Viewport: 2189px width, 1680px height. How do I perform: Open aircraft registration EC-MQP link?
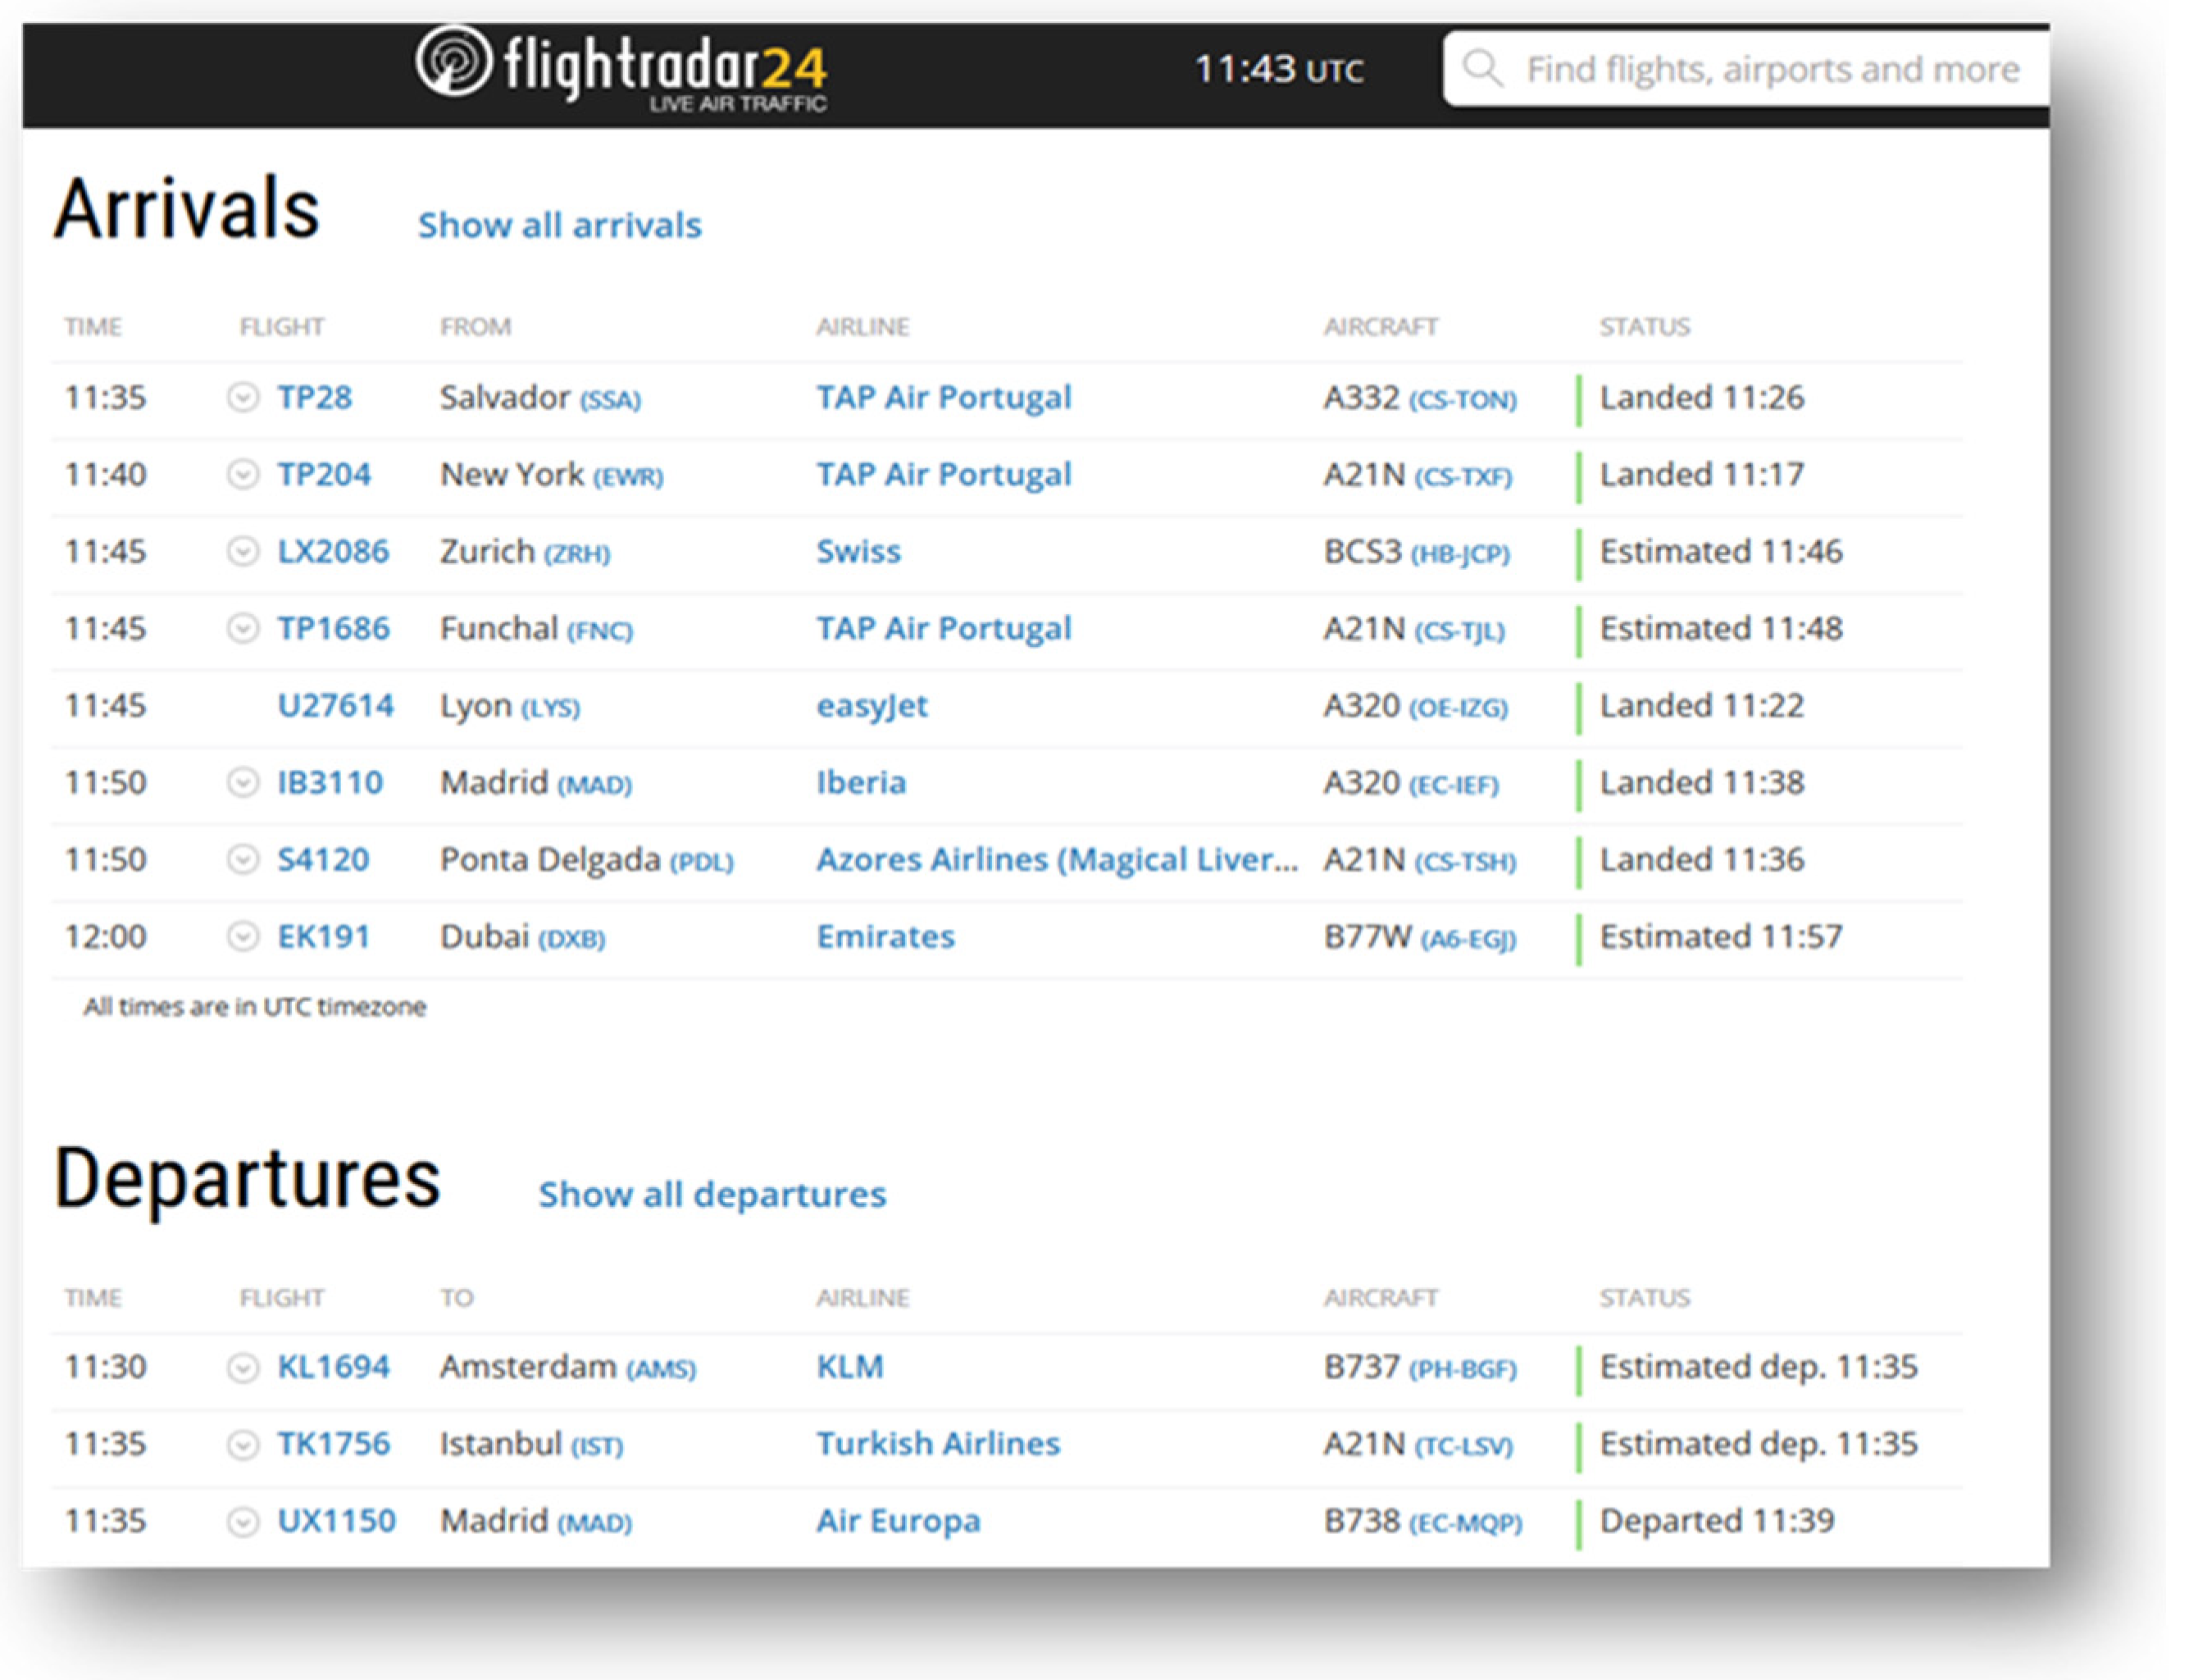[x=1465, y=1523]
